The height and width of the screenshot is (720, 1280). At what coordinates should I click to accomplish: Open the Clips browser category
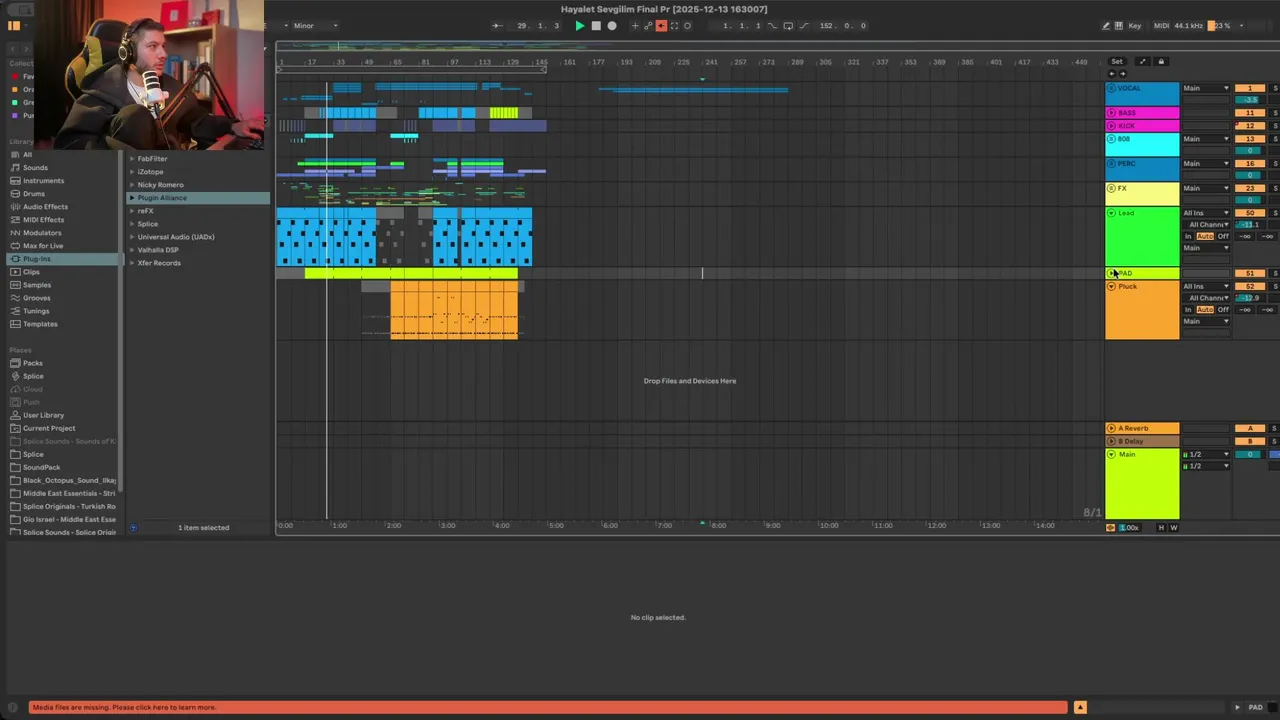32,272
